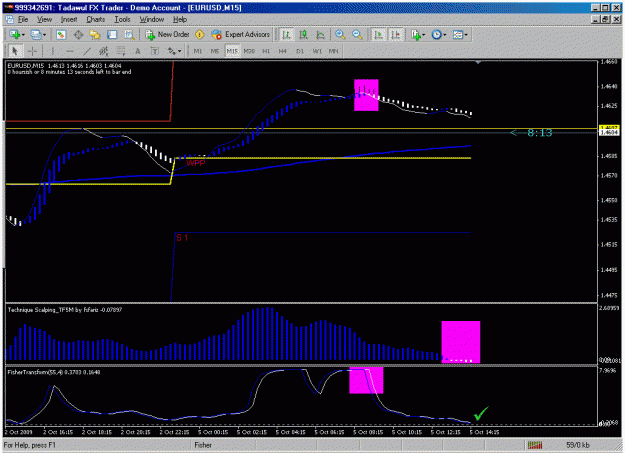The width and height of the screenshot is (625, 453).
Task: Open the Templates dropdown
Action: [x=460, y=35]
